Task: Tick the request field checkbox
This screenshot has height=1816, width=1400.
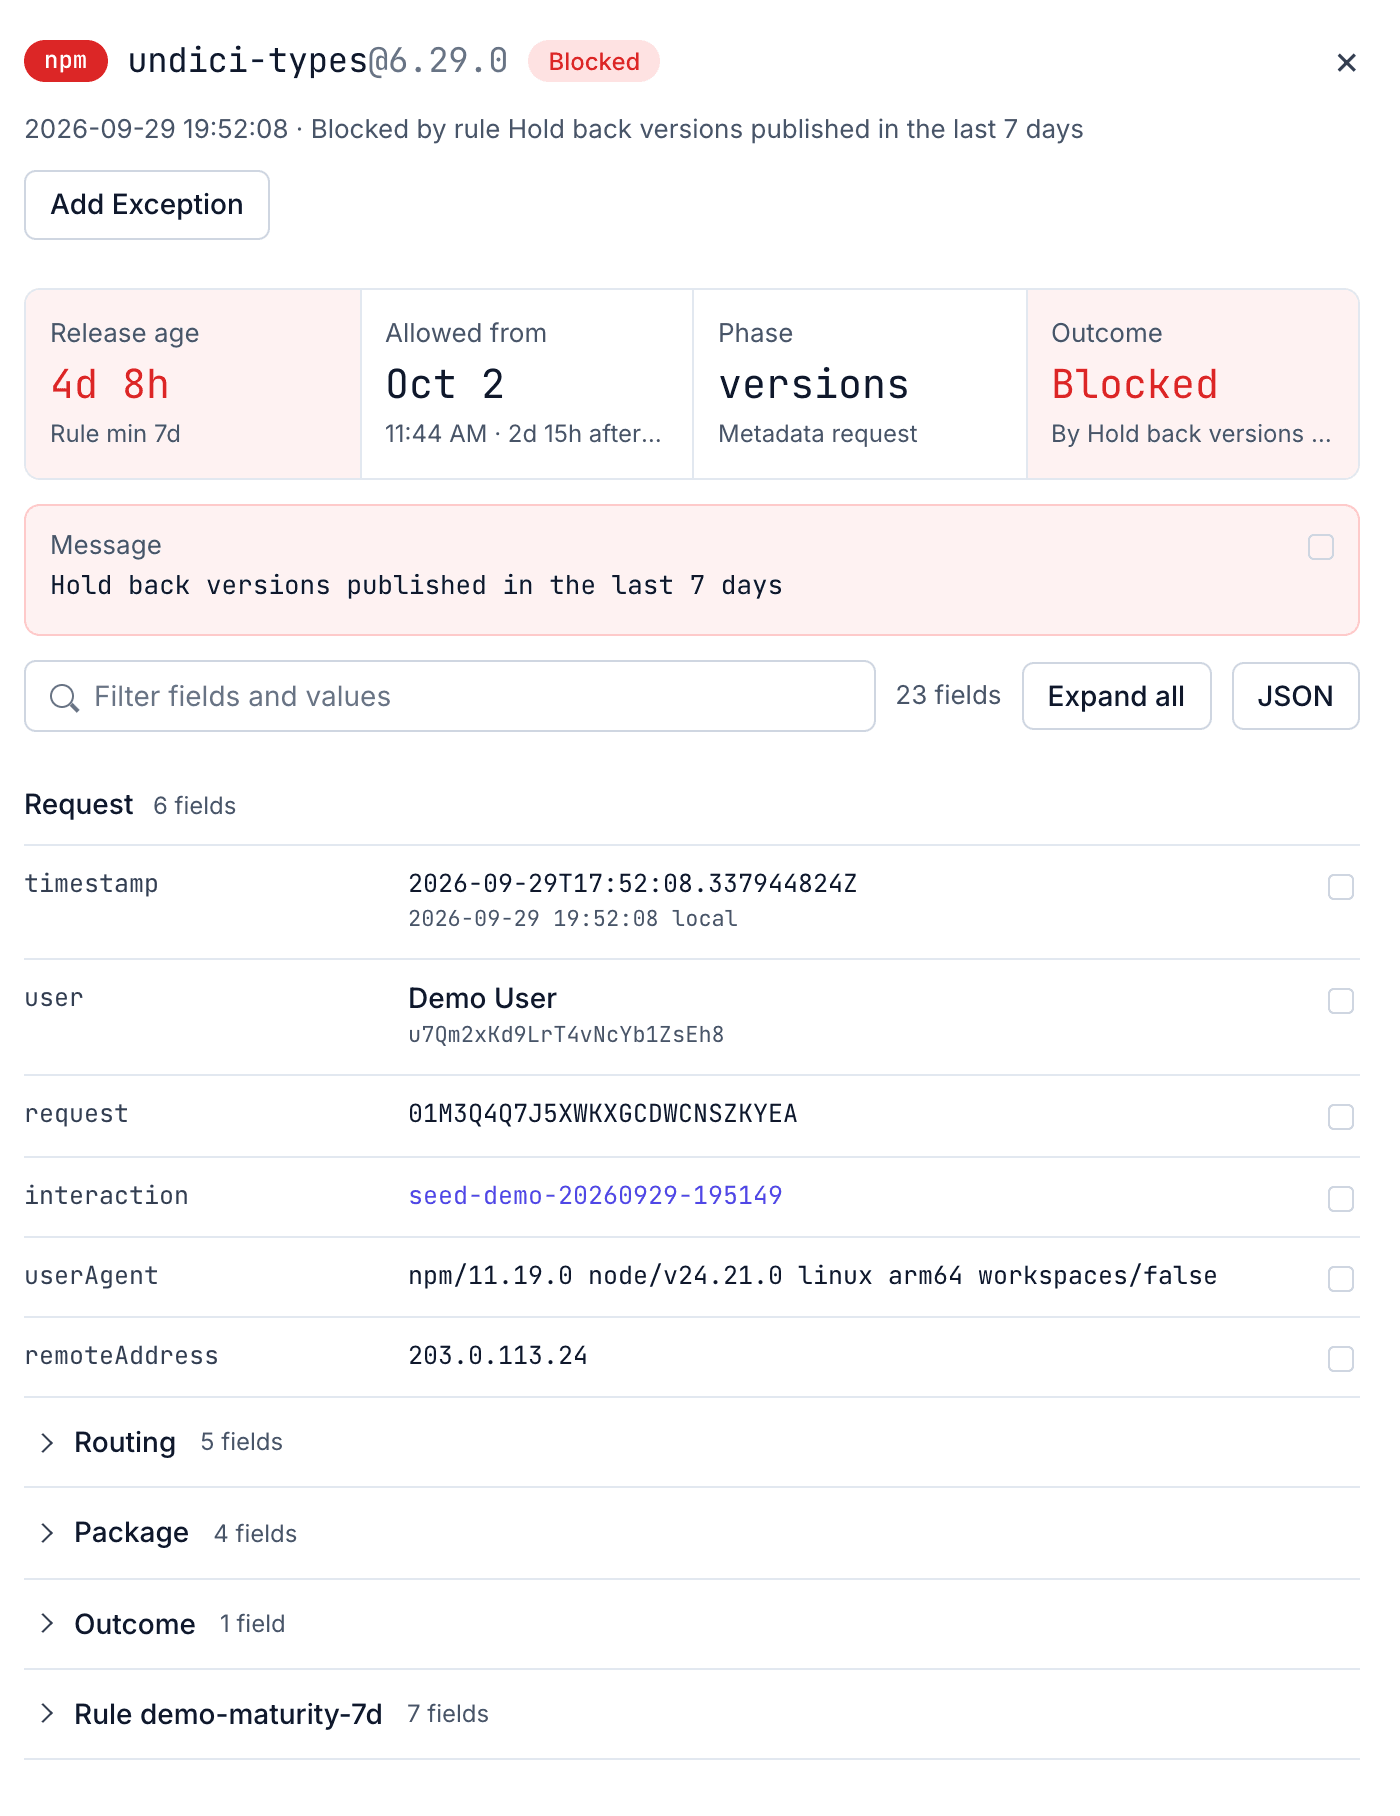Action: pos(1341,1117)
